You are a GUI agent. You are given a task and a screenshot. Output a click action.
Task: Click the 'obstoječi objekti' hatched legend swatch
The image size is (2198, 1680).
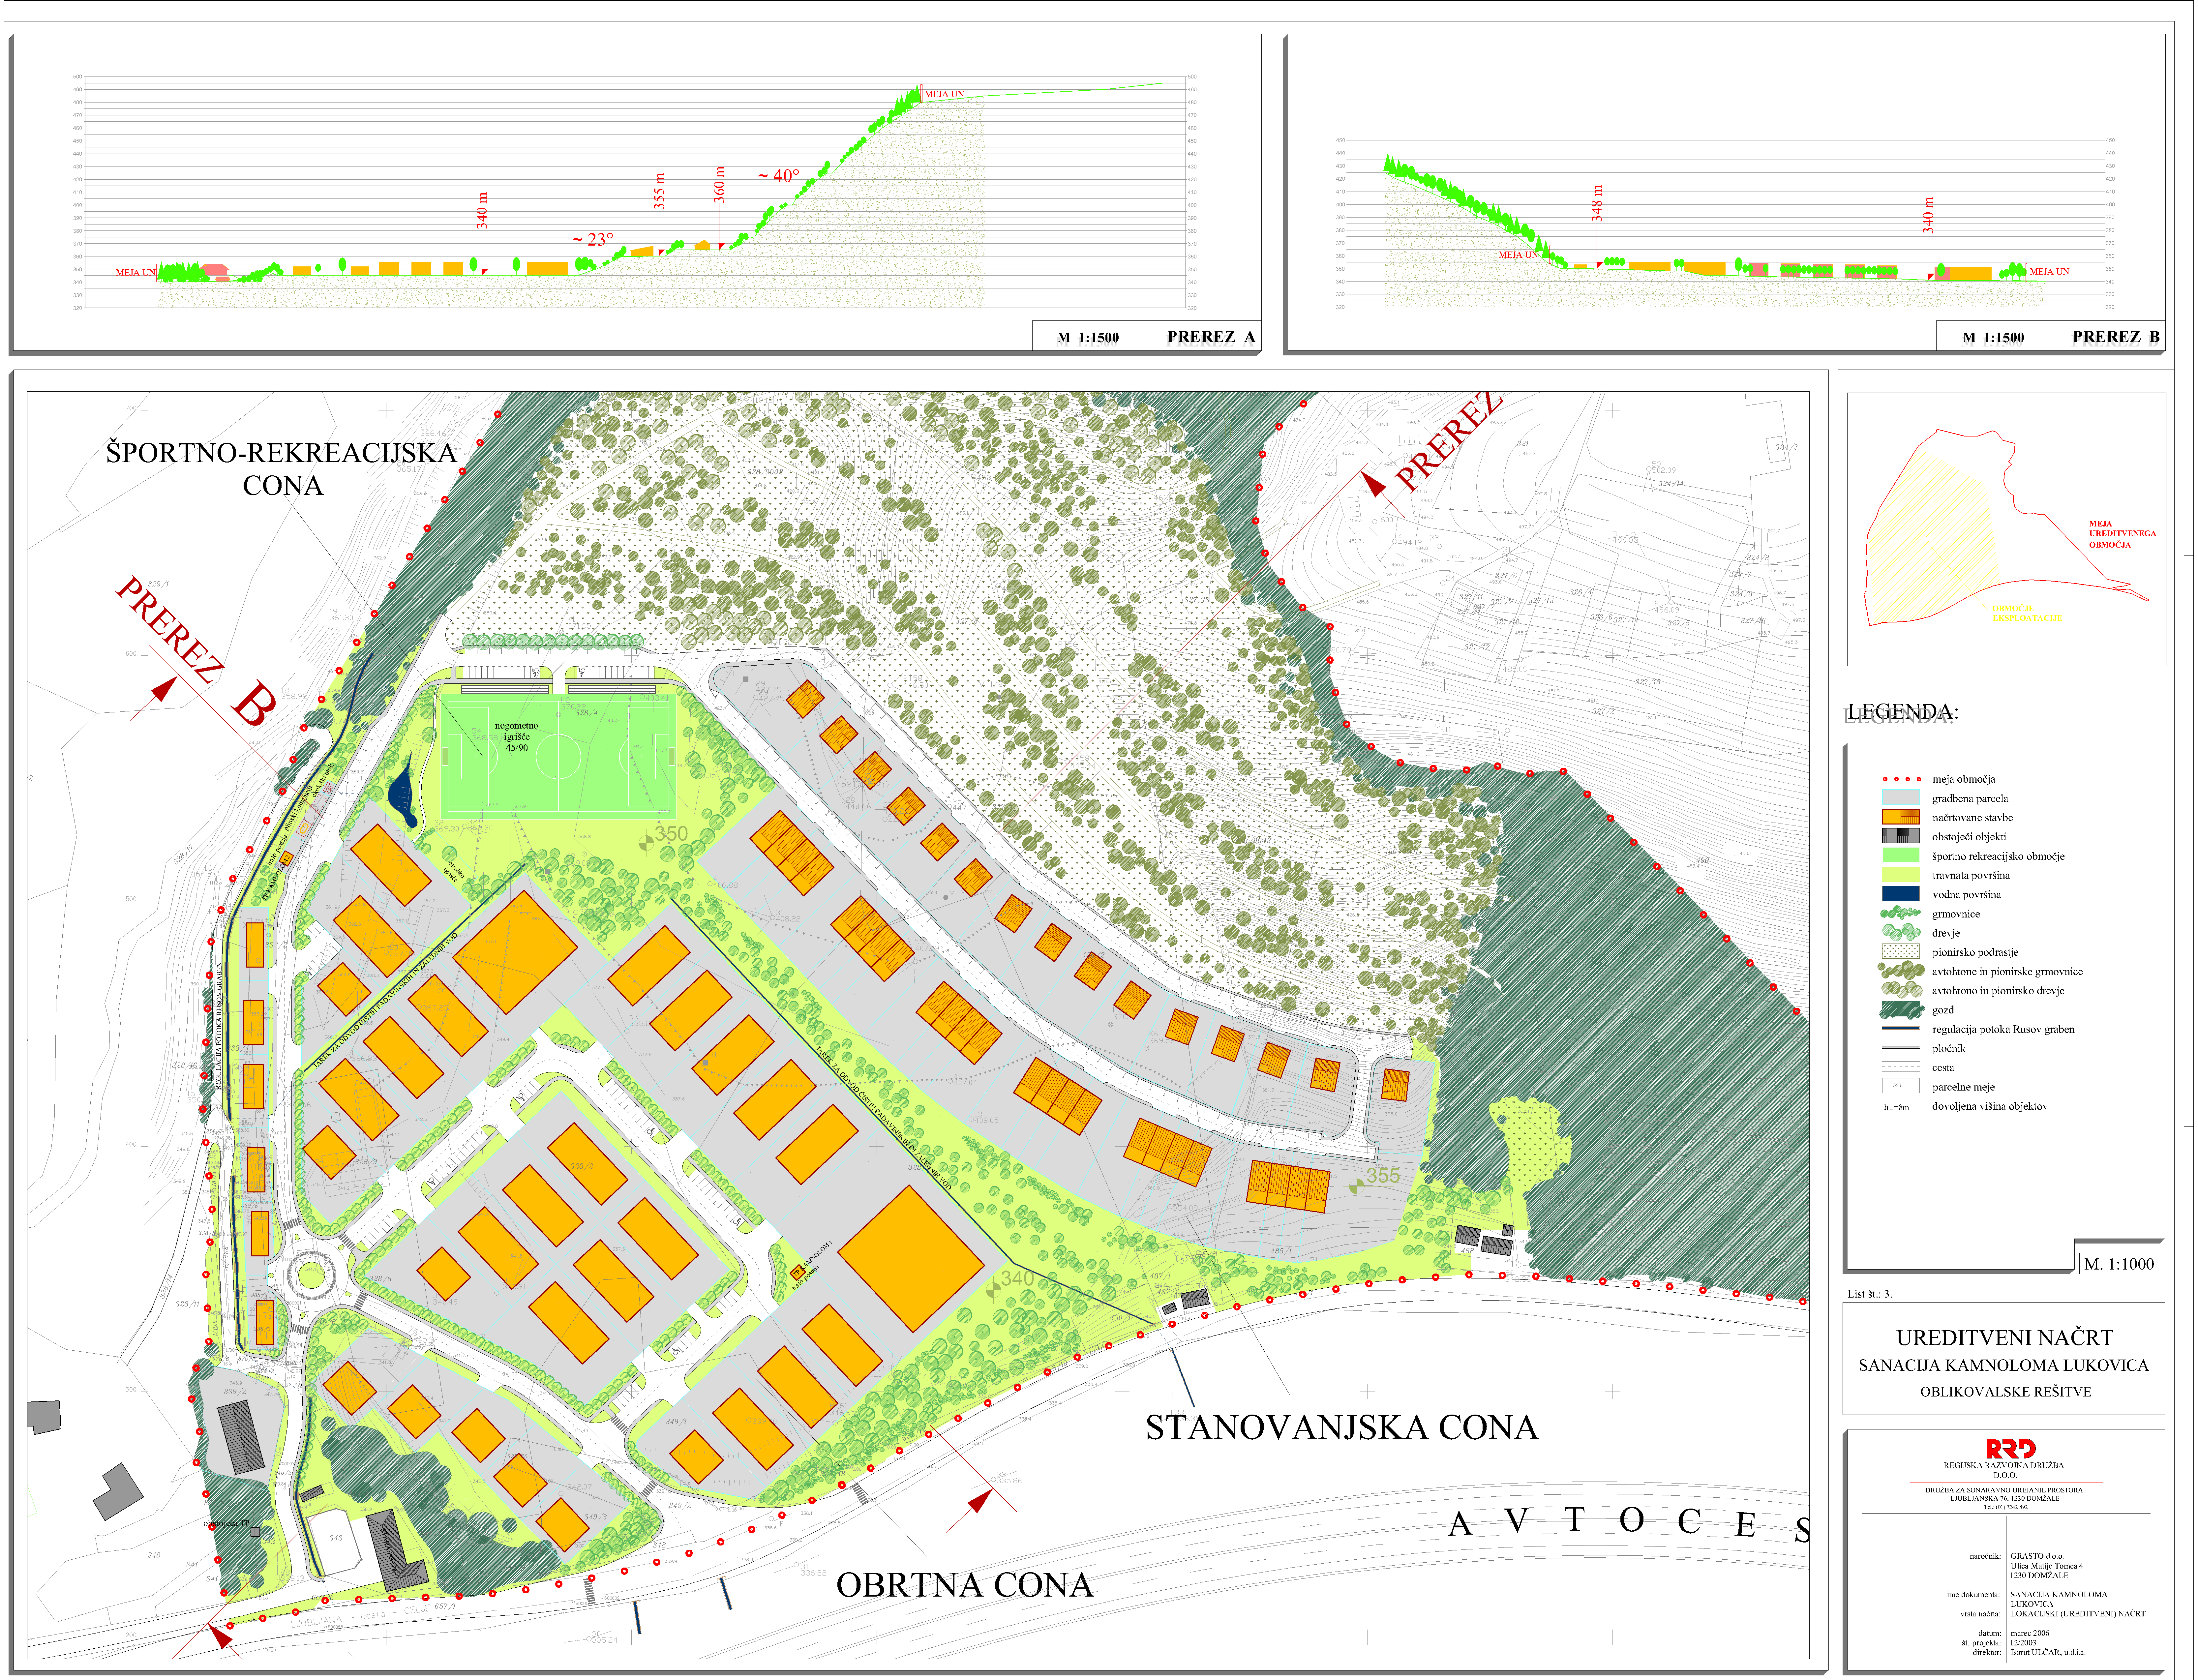pyautogui.click(x=1901, y=836)
